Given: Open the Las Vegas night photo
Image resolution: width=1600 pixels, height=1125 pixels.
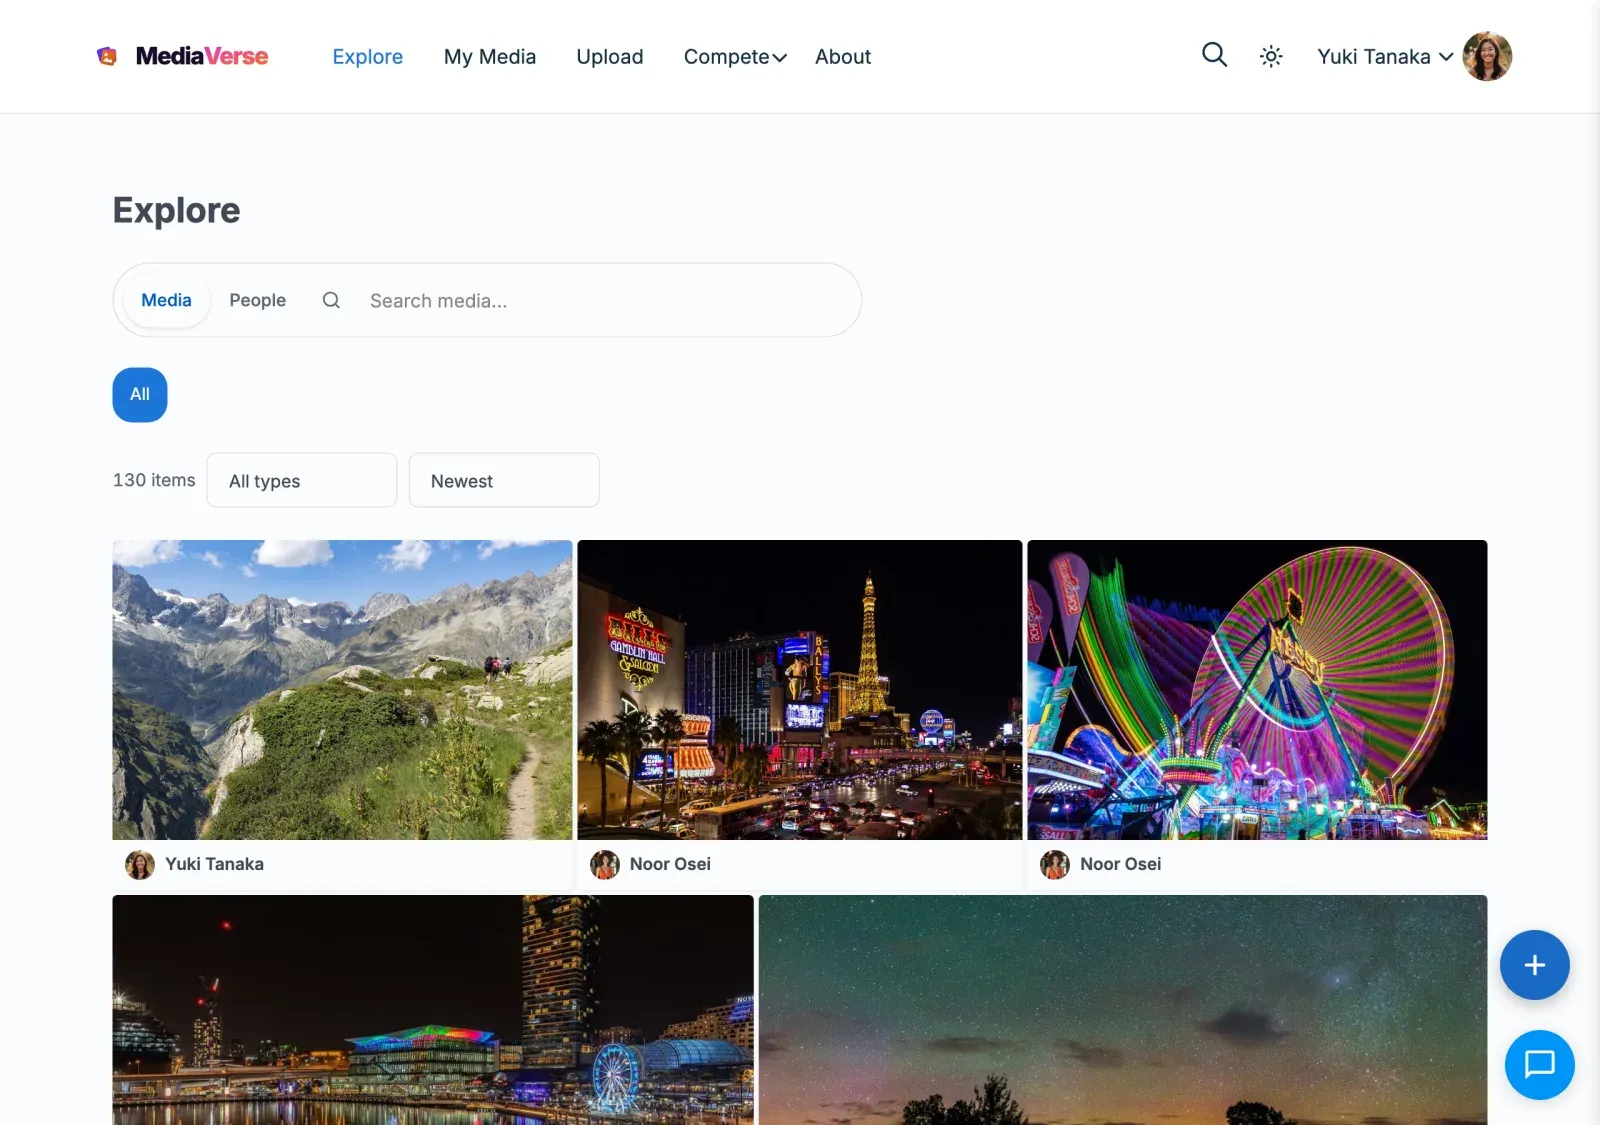Looking at the screenshot, I should coord(800,690).
